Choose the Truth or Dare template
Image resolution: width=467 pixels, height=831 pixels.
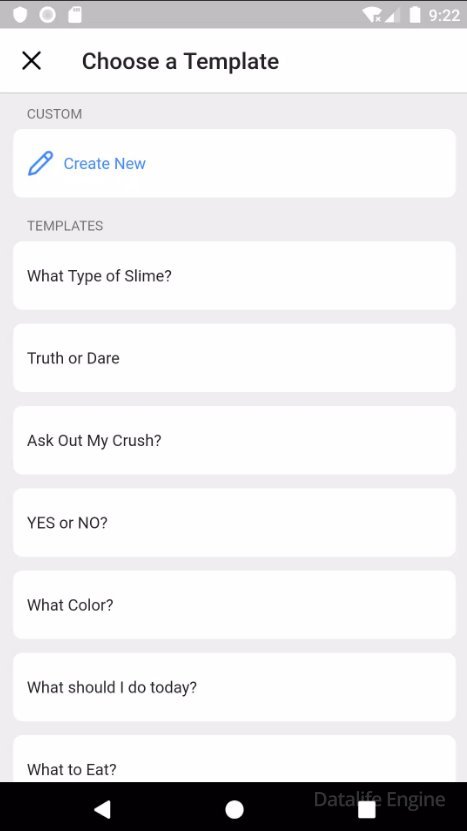coord(234,358)
